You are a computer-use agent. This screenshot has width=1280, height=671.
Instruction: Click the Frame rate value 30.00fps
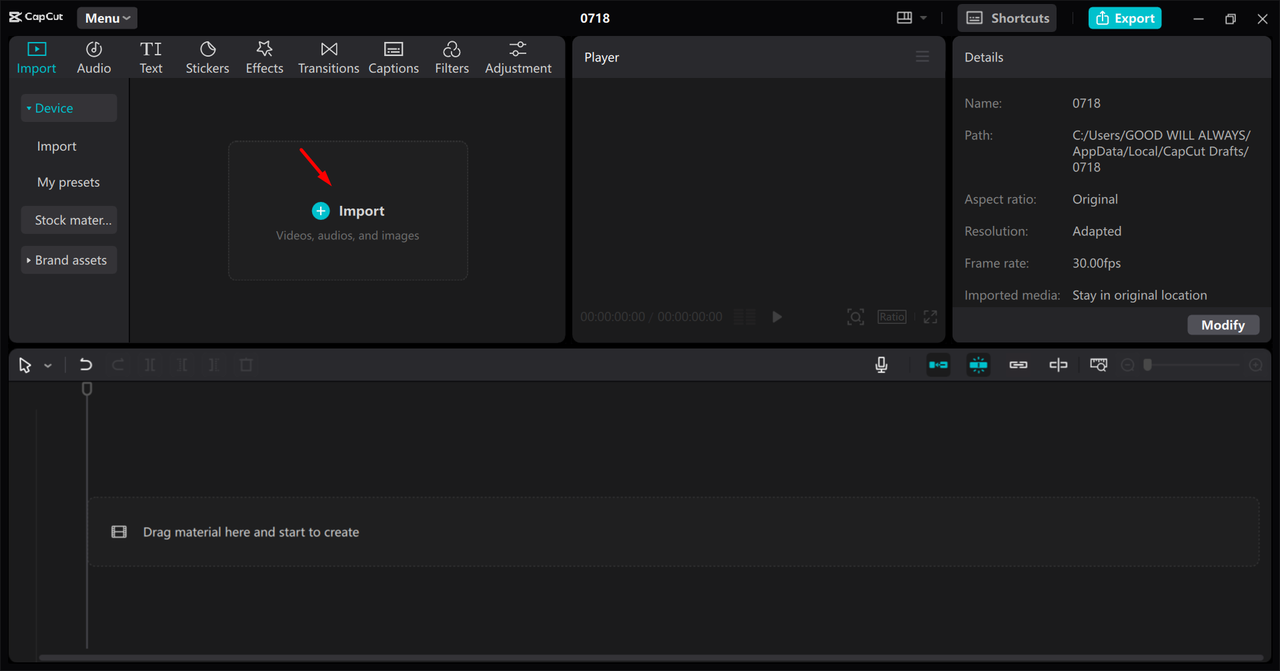tap(1097, 263)
